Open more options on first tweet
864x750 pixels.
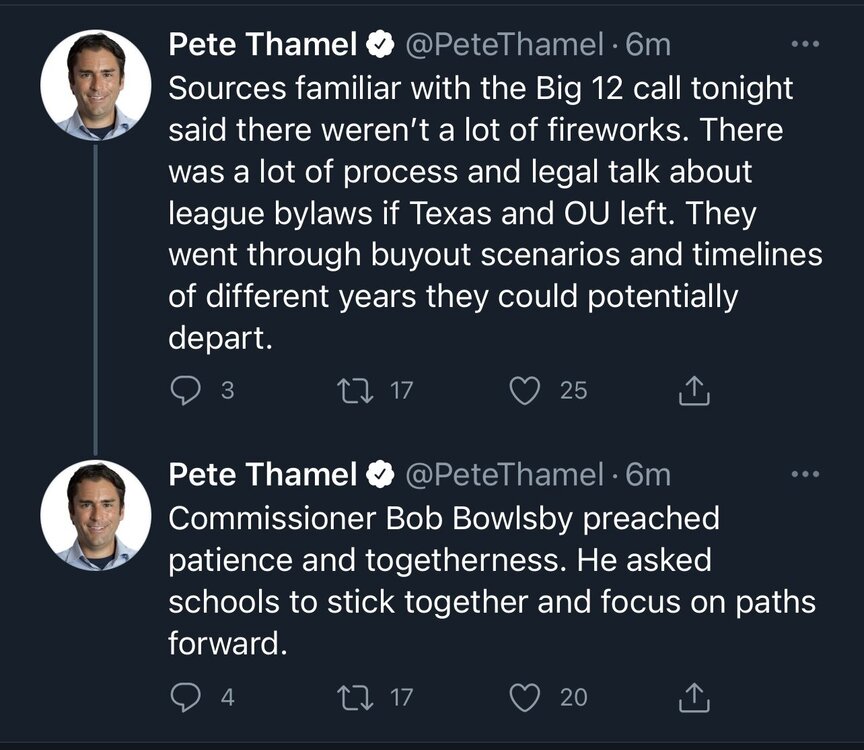pyautogui.click(x=804, y=45)
